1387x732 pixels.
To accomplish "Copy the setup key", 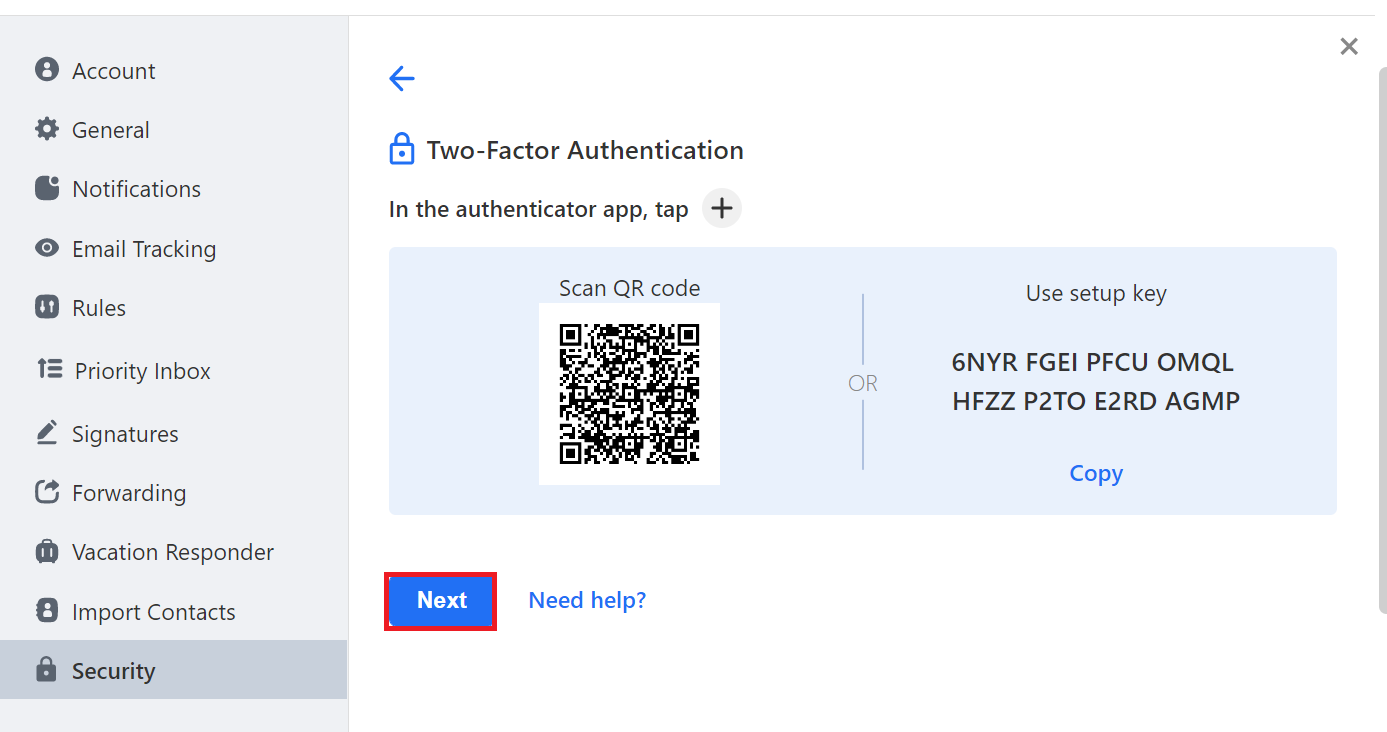I will click(1096, 473).
